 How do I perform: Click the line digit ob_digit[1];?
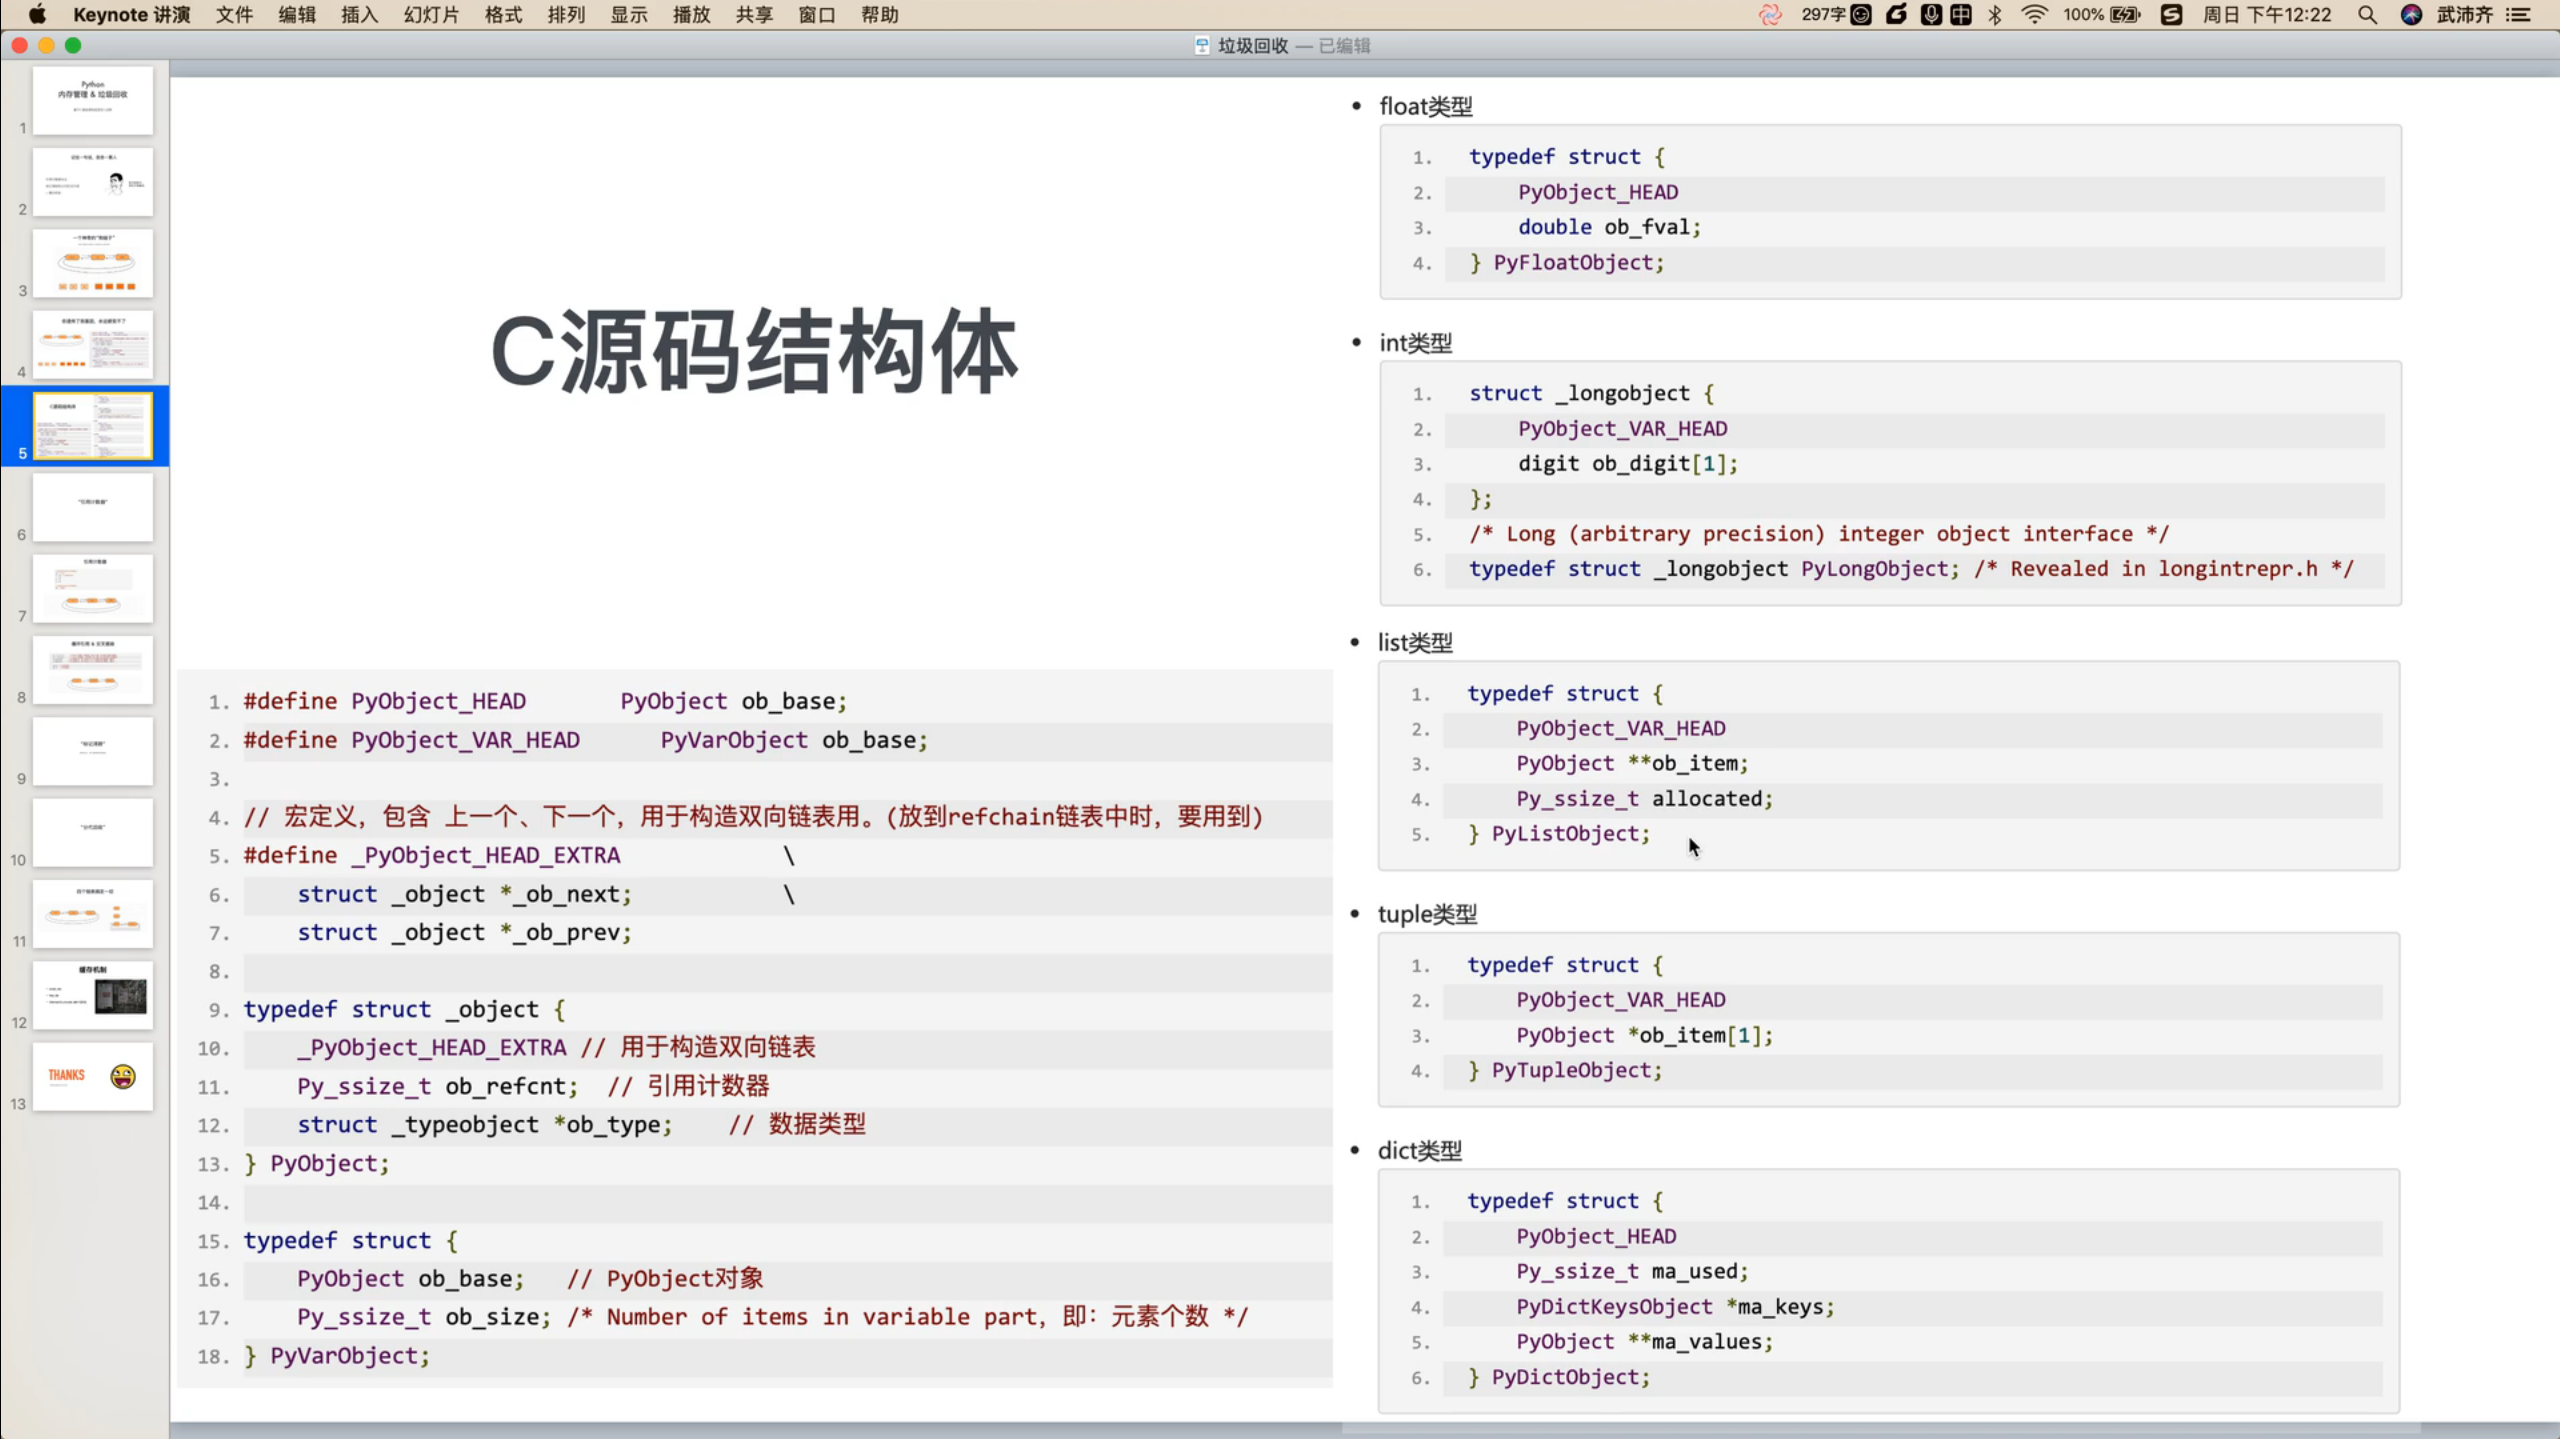1628,464
